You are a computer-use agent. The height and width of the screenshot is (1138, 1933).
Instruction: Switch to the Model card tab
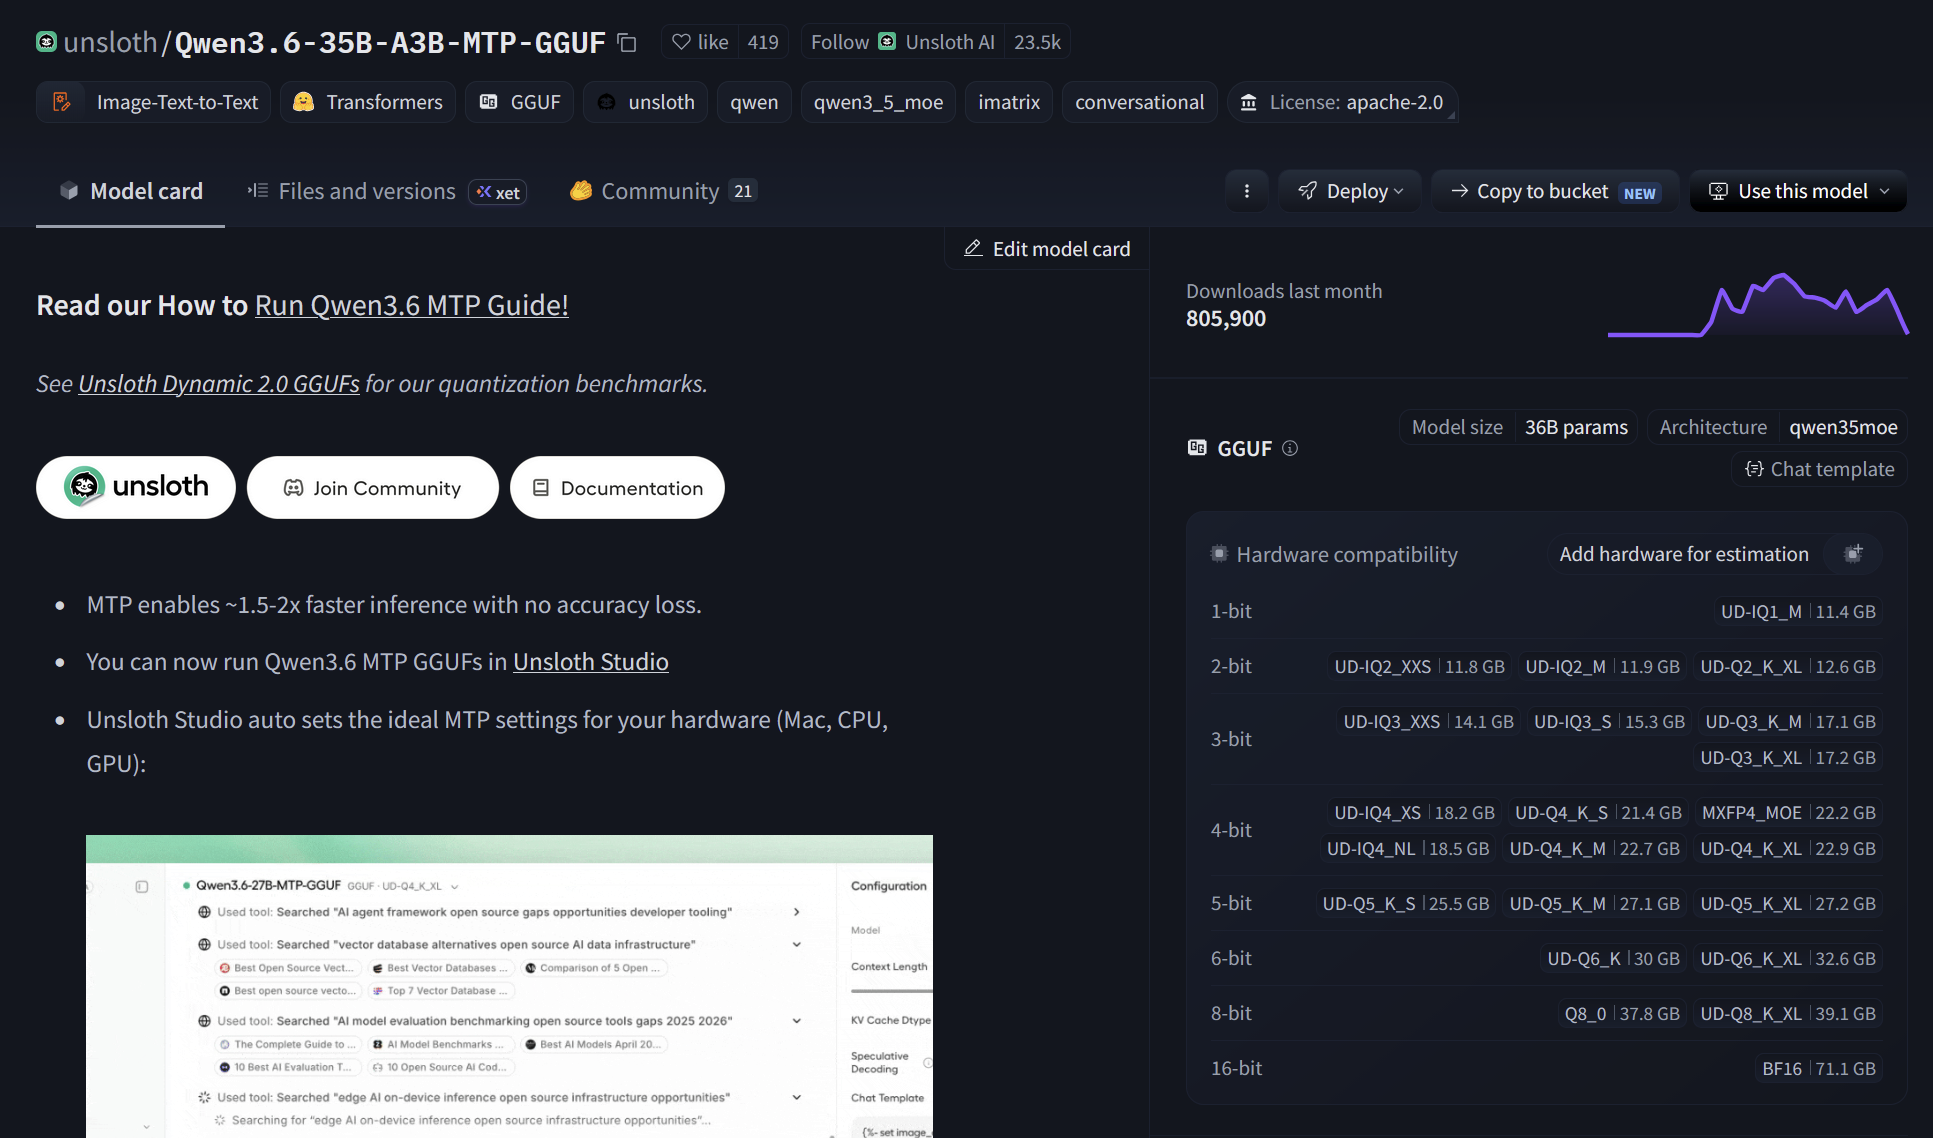130,191
